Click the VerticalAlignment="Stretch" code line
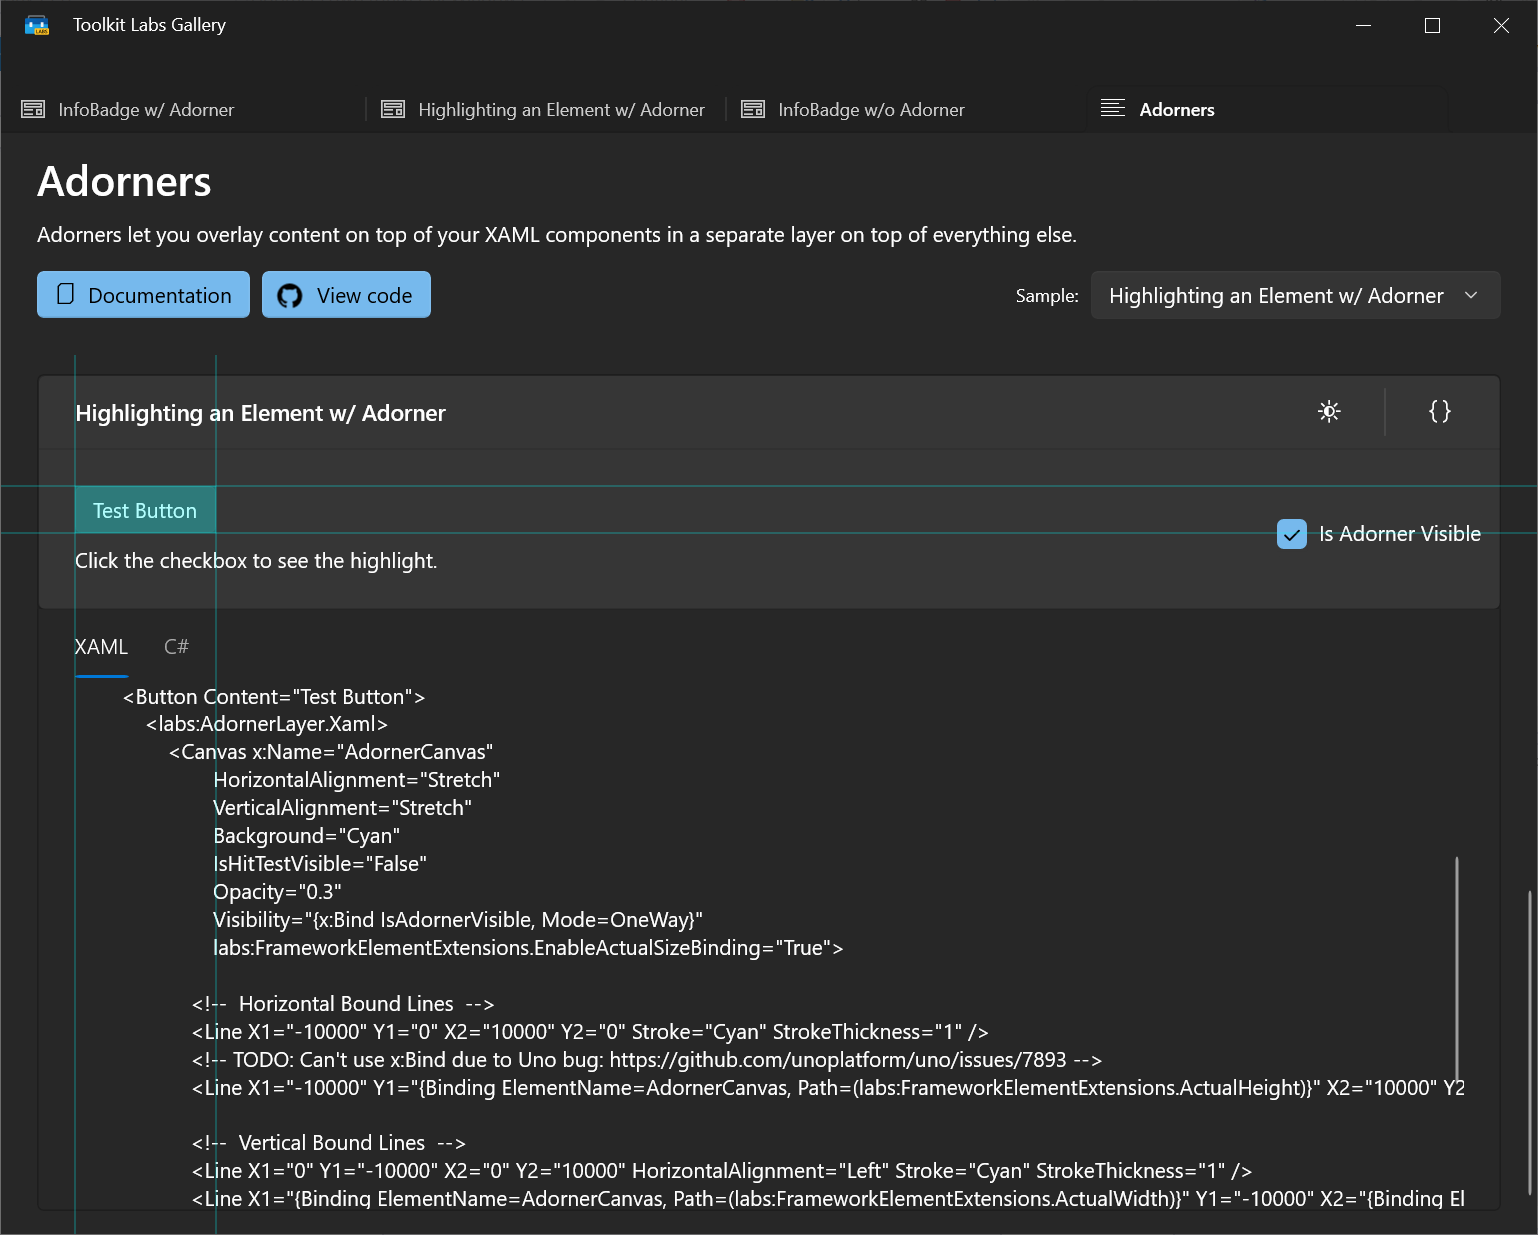This screenshot has height=1235, width=1538. click(343, 808)
